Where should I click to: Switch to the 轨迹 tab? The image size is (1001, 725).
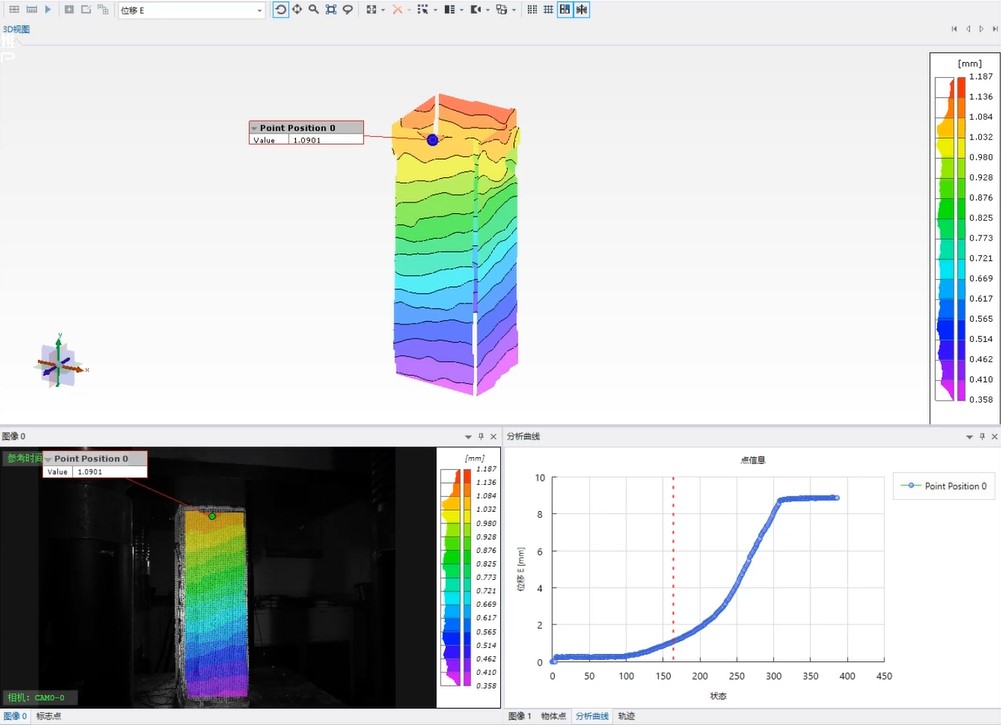pyautogui.click(x=626, y=716)
